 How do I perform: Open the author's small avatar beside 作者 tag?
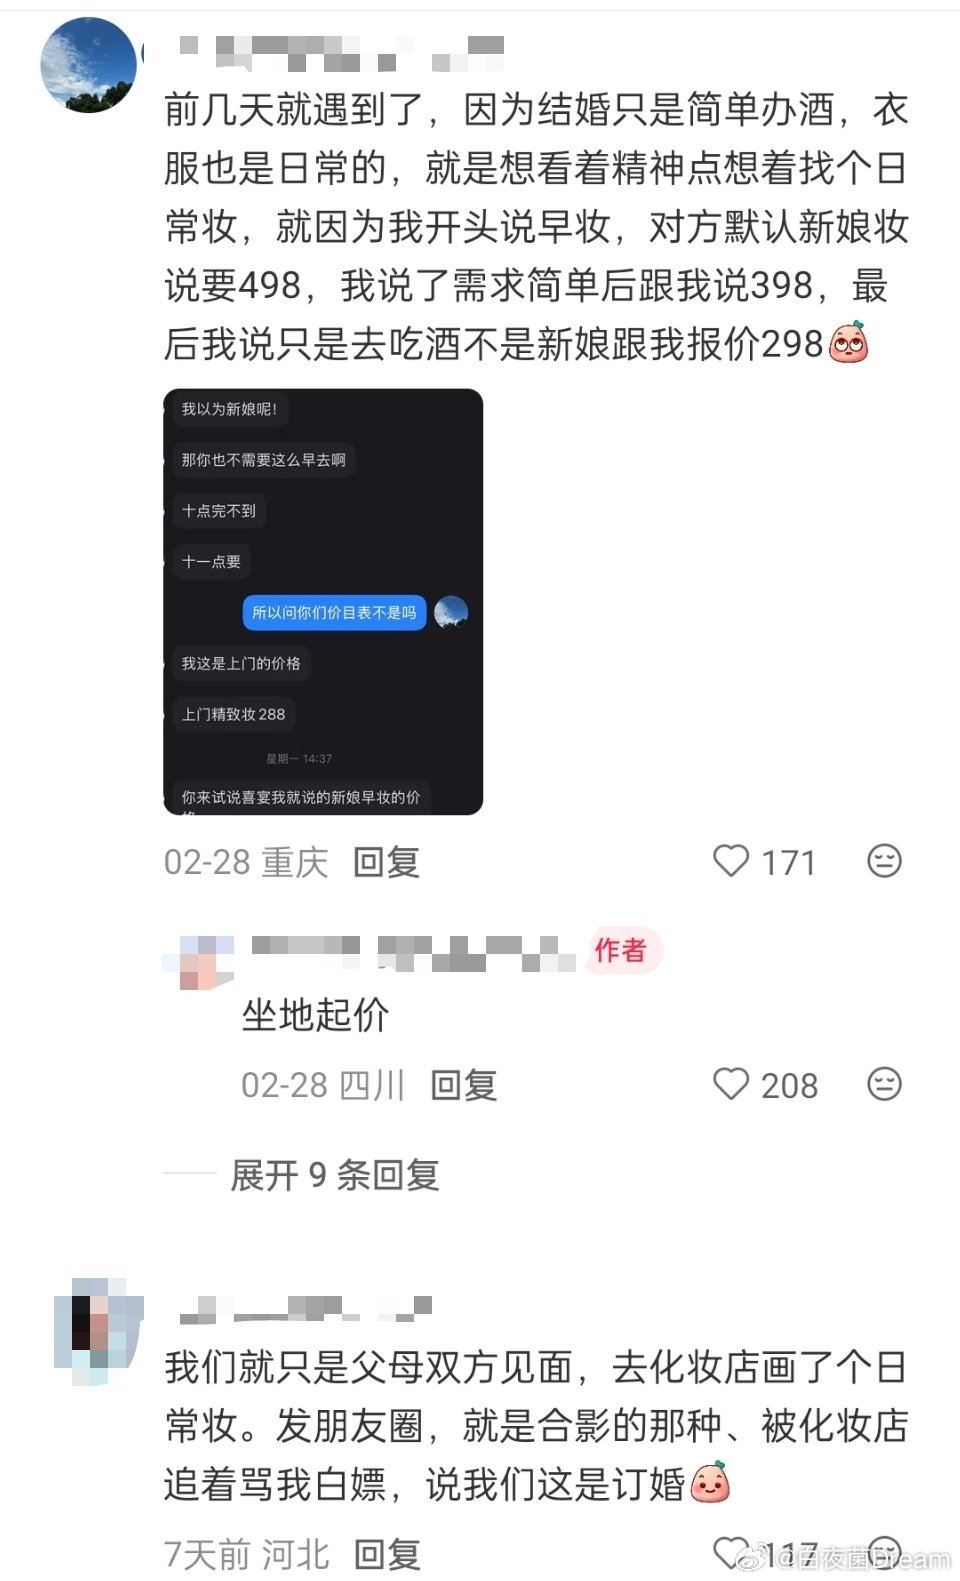click(197, 960)
